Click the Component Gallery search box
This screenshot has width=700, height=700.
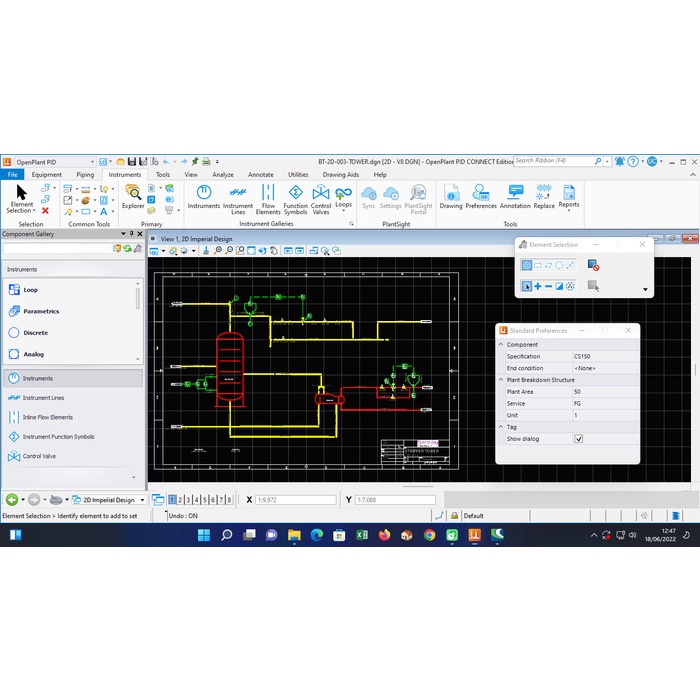[x=57, y=249]
